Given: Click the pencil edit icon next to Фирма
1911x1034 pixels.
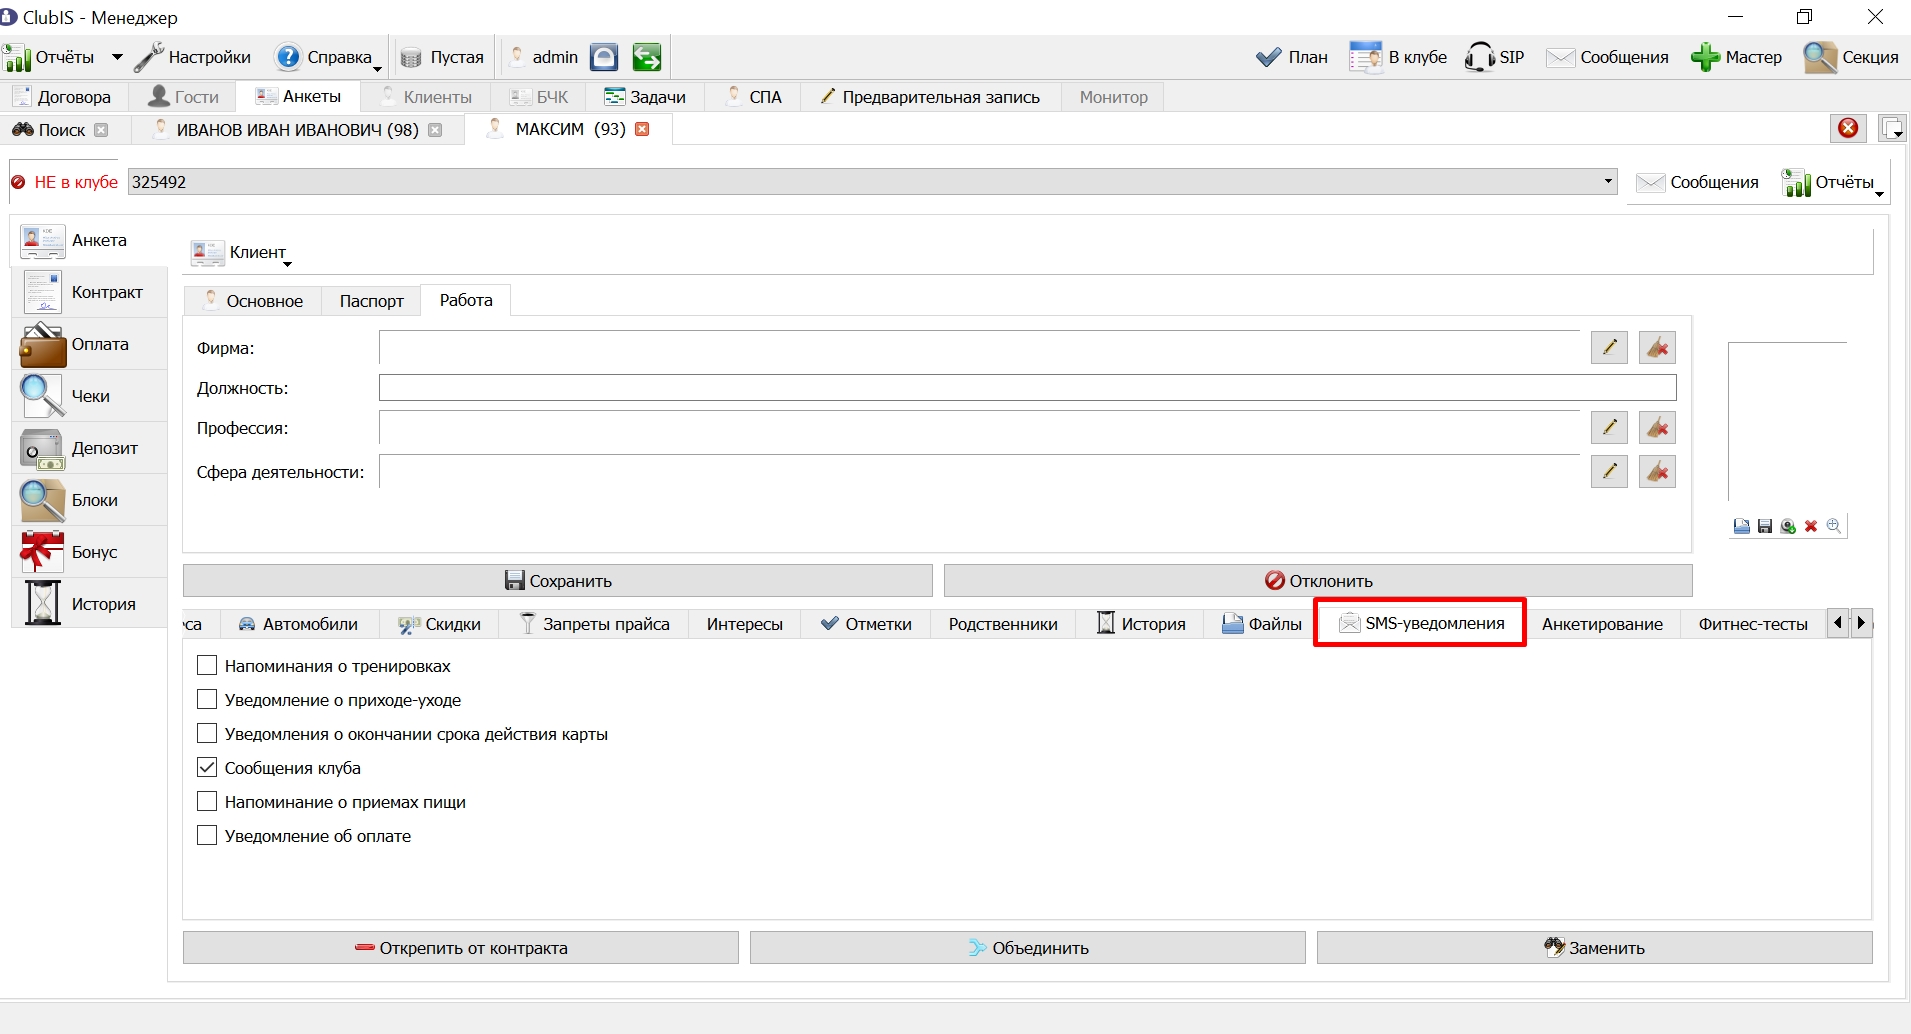Looking at the screenshot, I should (1609, 348).
